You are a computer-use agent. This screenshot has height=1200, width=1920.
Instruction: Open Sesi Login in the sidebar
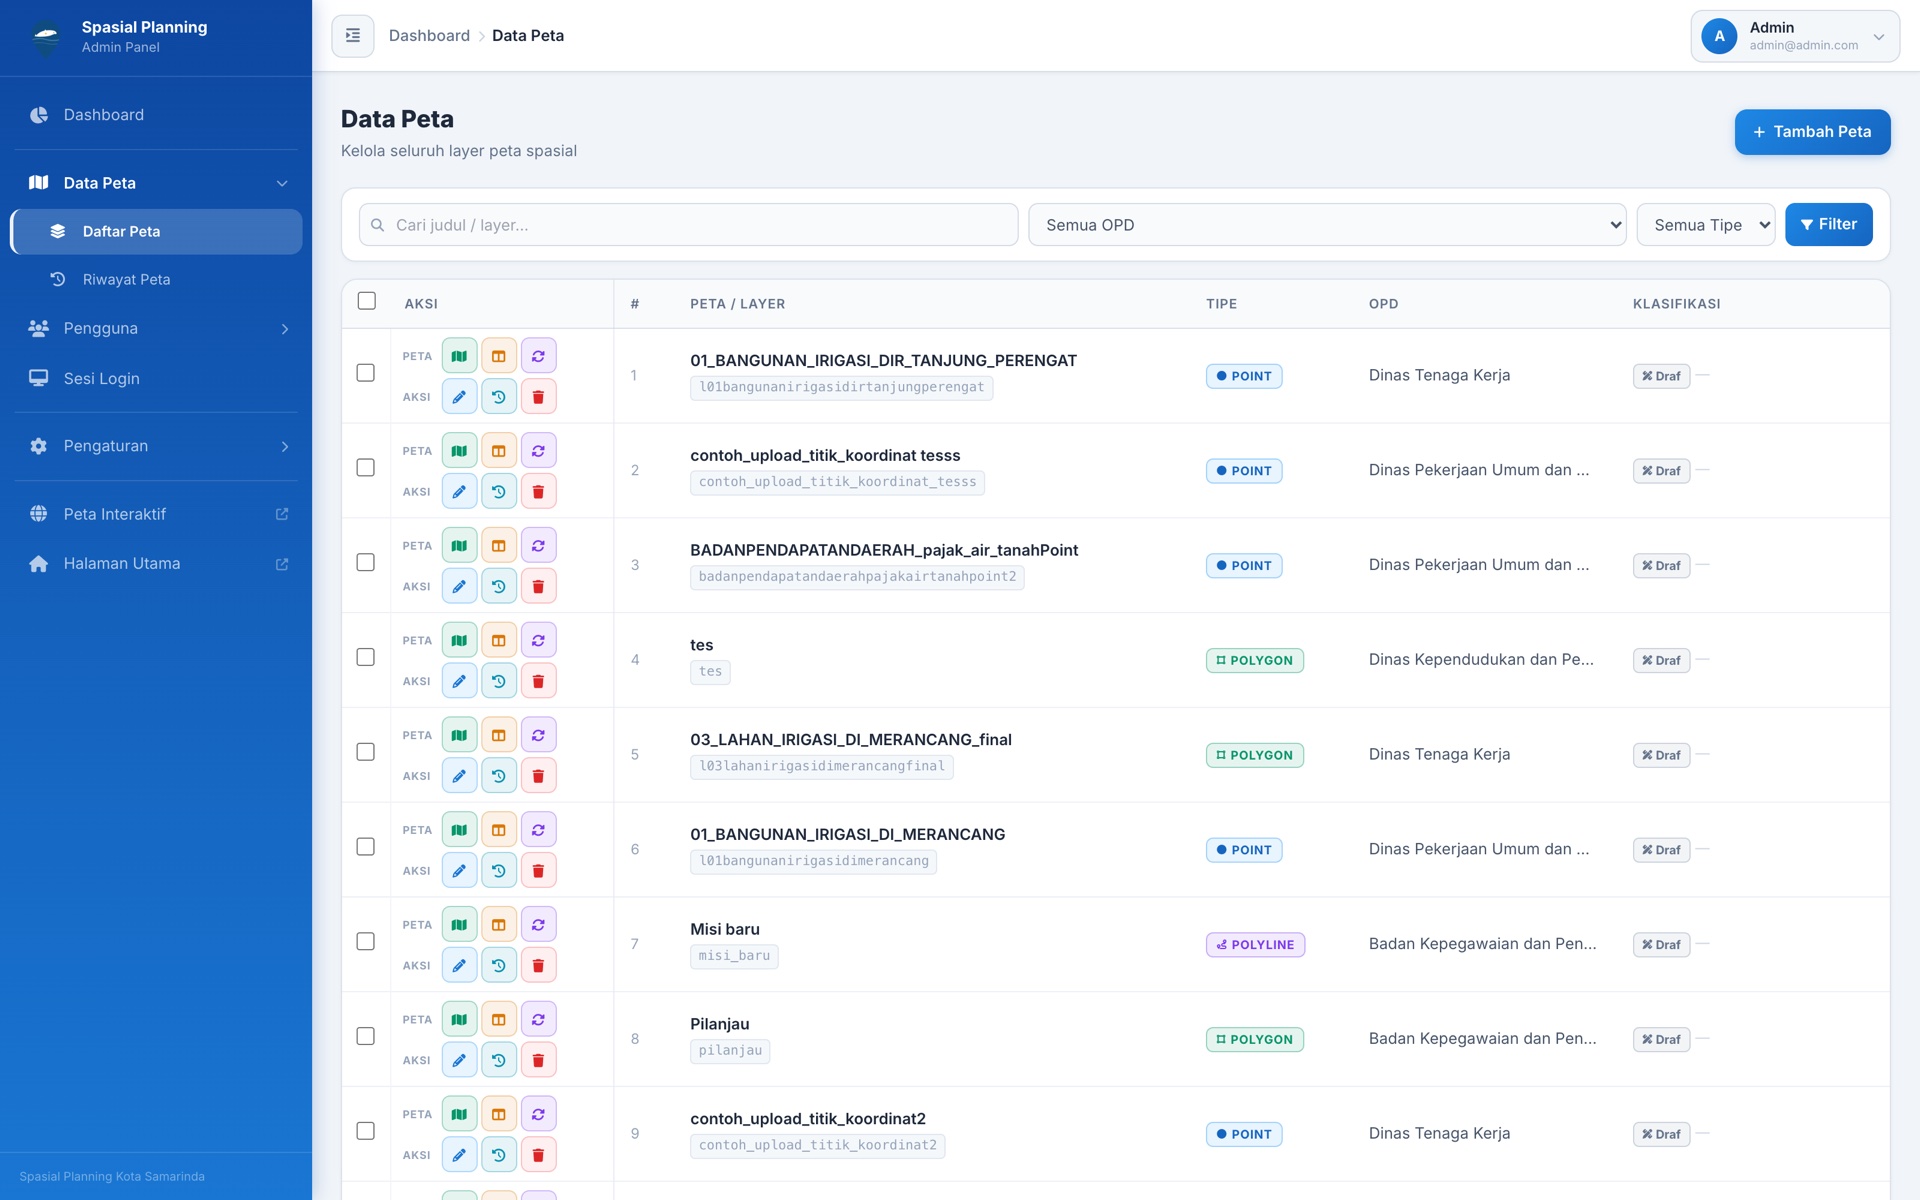pos(156,378)
